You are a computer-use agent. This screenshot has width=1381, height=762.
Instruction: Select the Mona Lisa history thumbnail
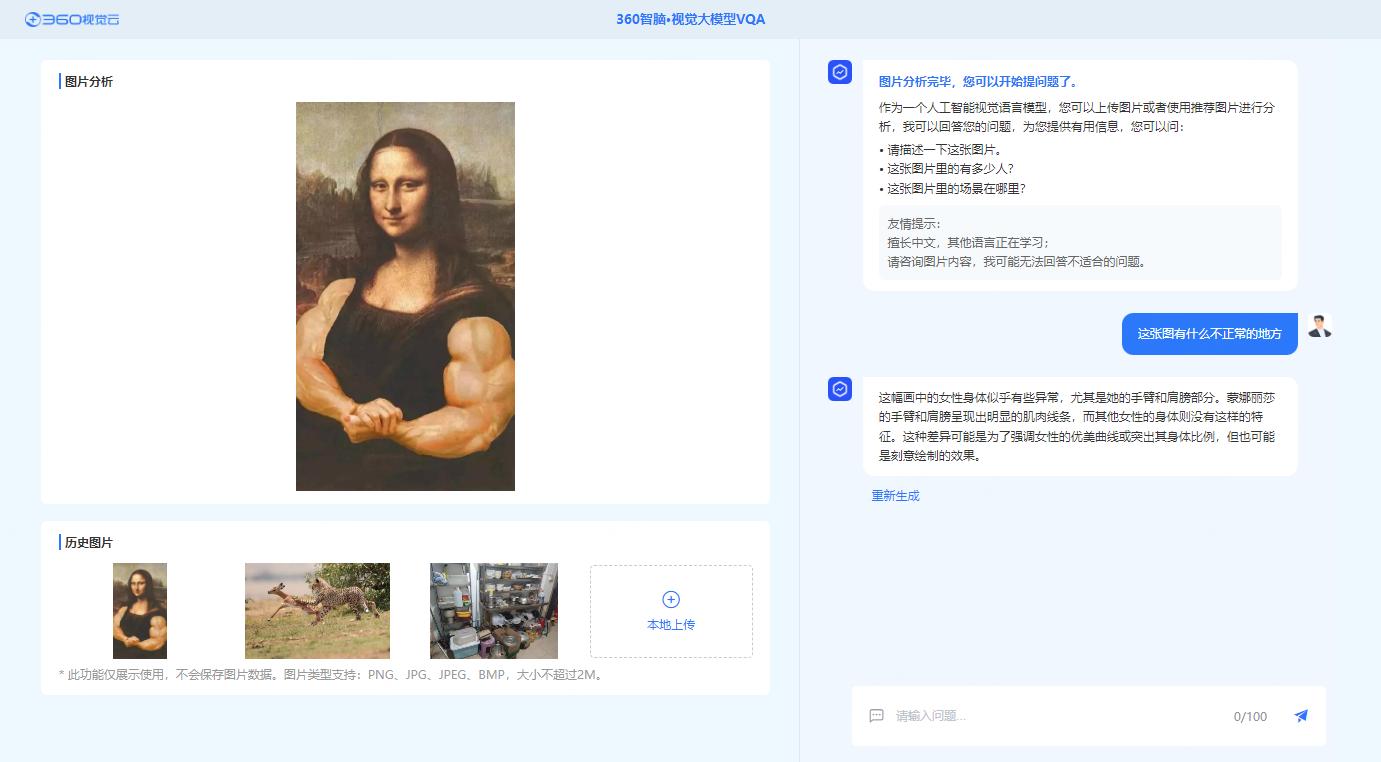click(140, 610)
